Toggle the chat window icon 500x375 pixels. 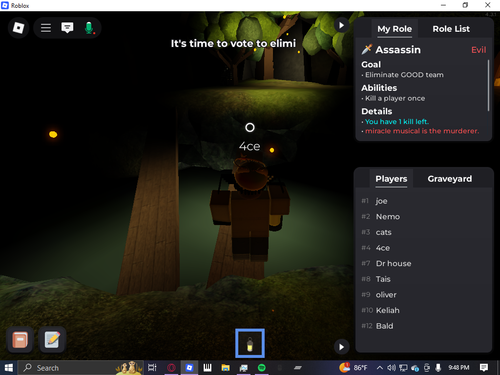pyautogui.click(x=67, y=28)
